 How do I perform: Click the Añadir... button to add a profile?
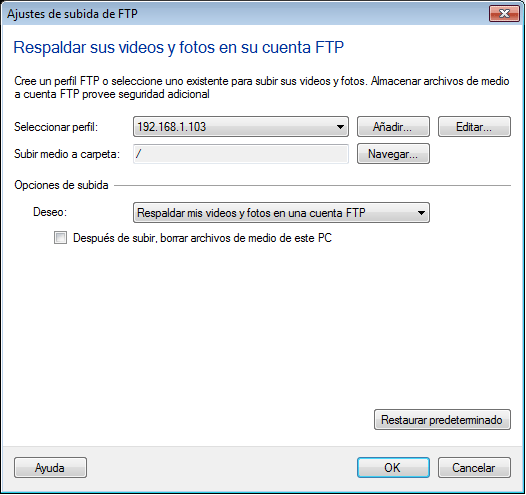click(x=393, y=127)
